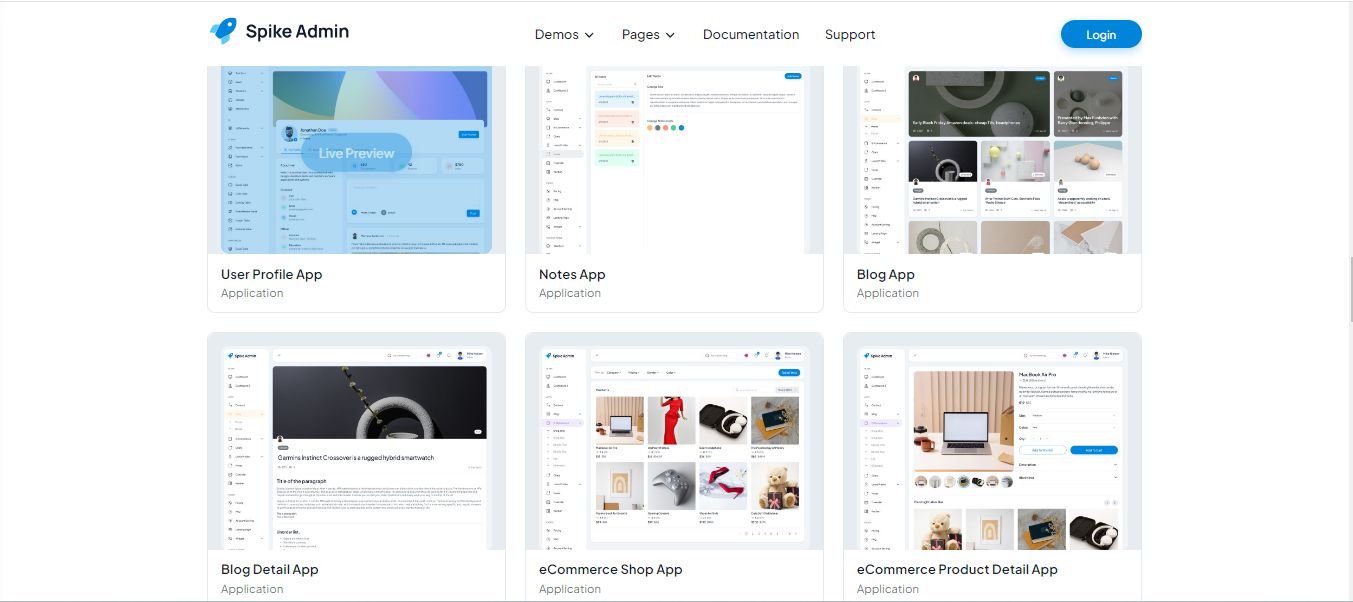Click the blue Login button
Viewport: 1353px width, 602px height.
(x=1101, y=34)
